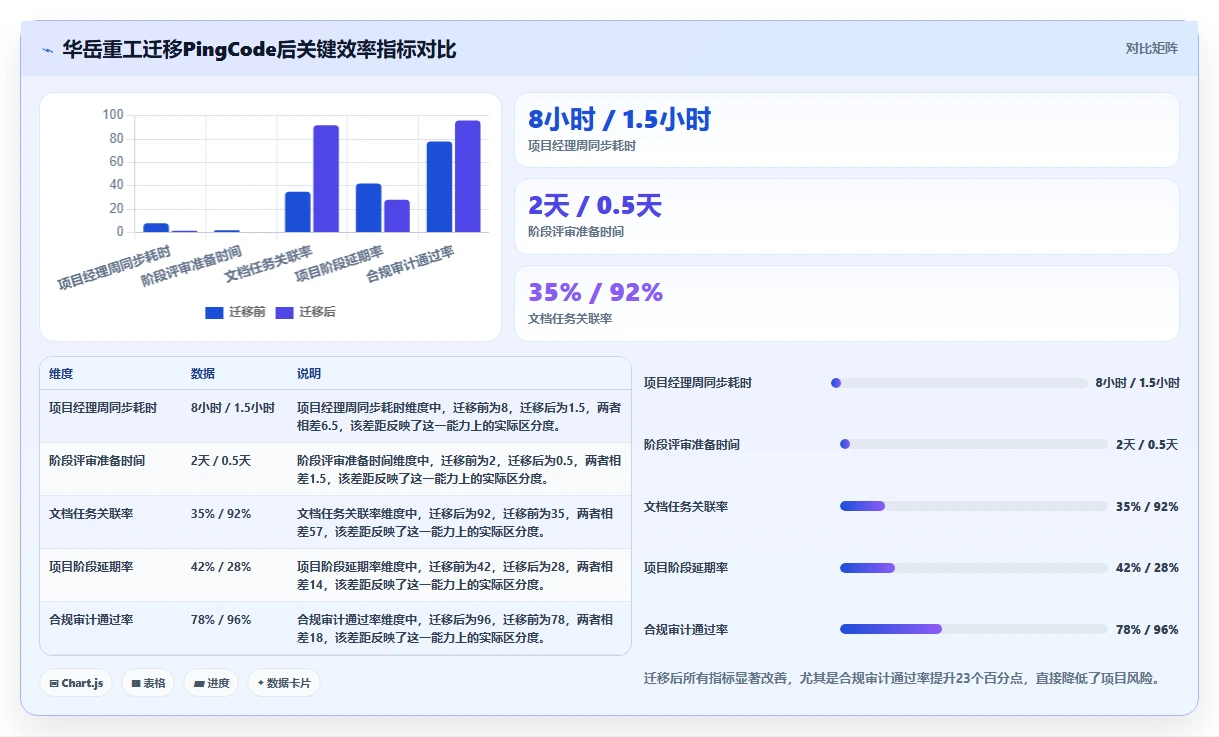Click the 迁移后 bar for 合规审计通过率

point(468,177)
